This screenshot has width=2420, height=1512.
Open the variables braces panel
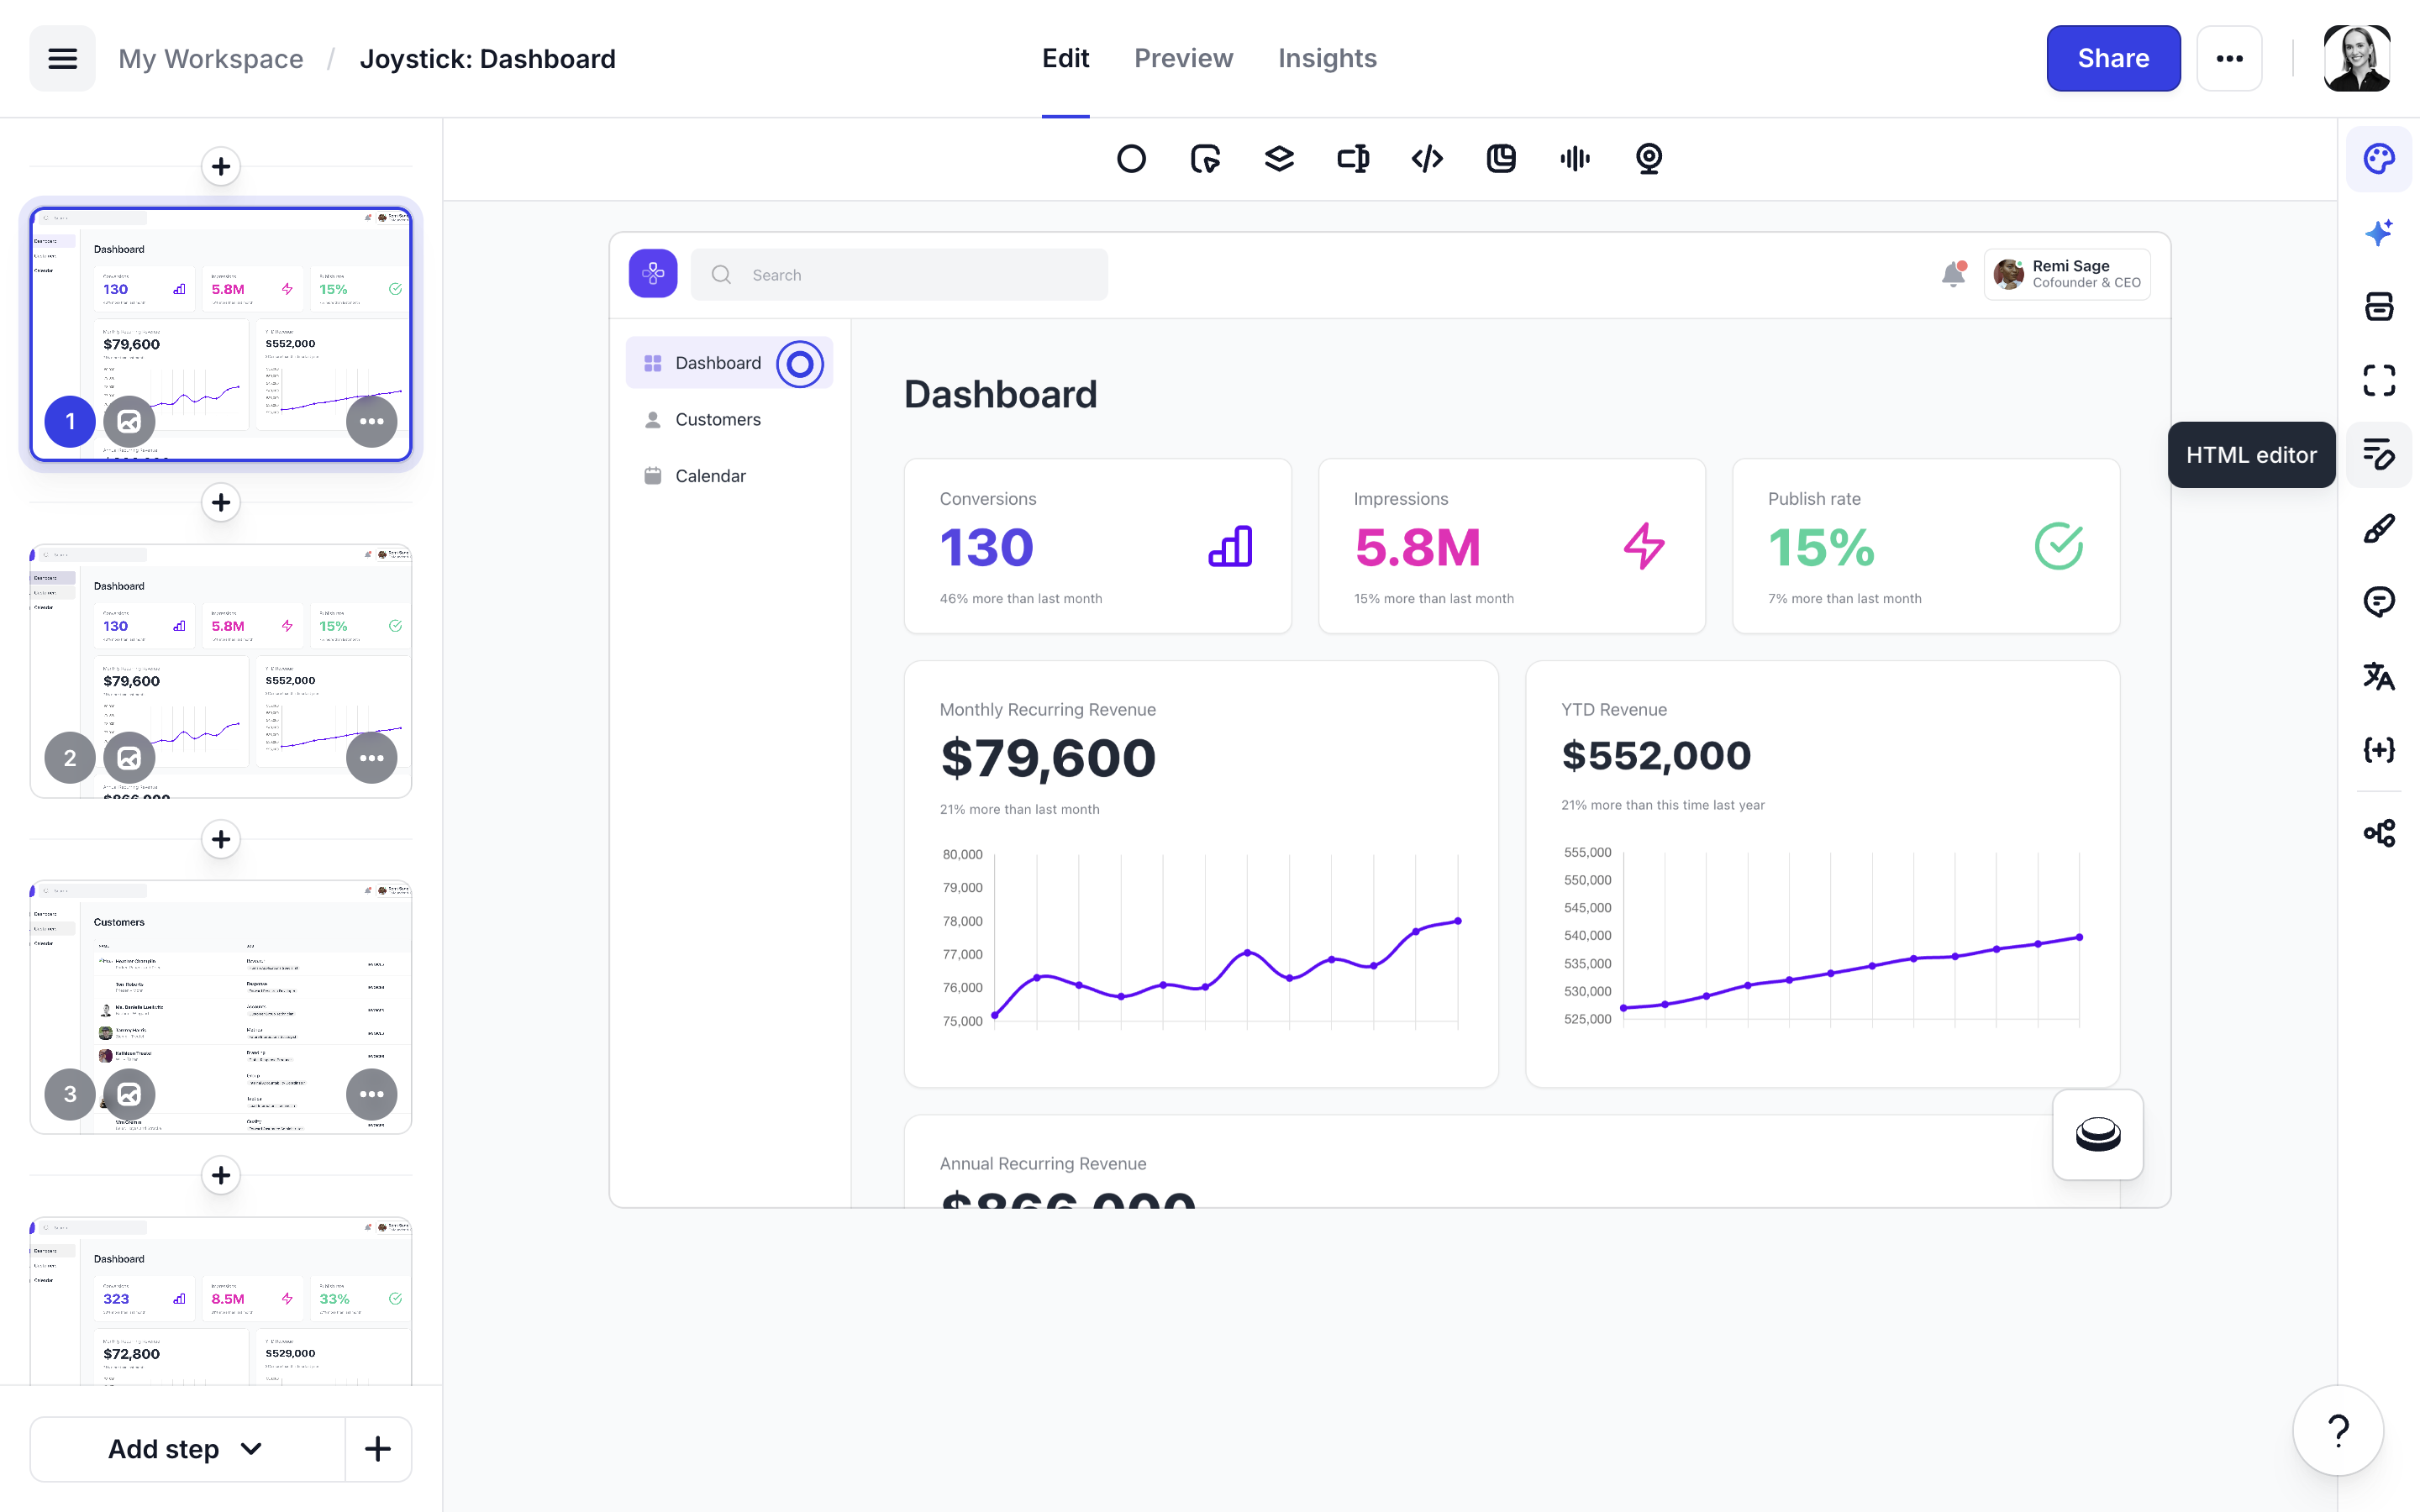(2379, 750)
